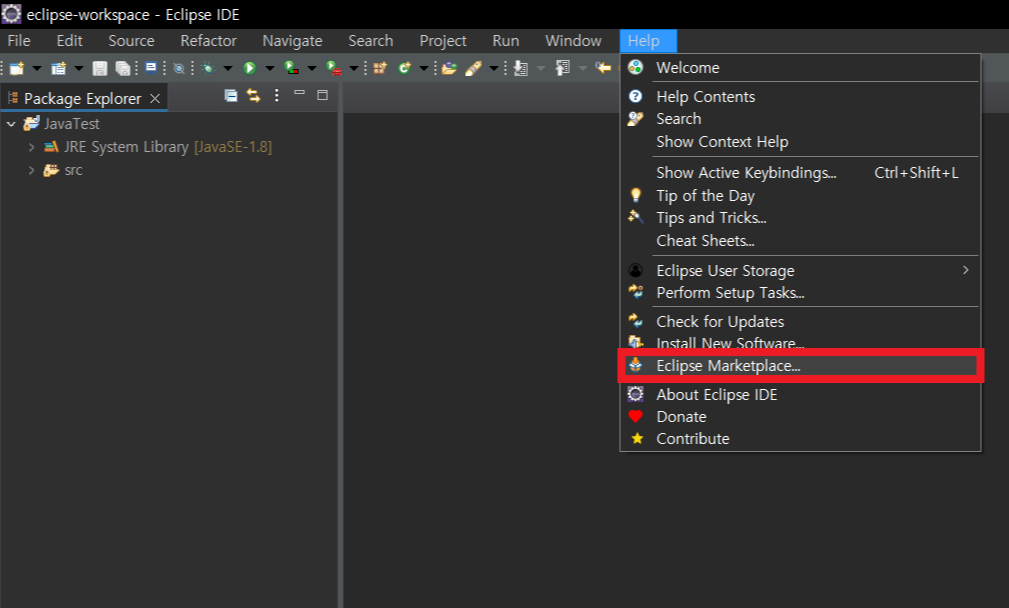The height and width of the screenshot is (608, 1009).
Task: Select JRE System Library [JavaSE-1.8]
Action: (x=167, y=147)
